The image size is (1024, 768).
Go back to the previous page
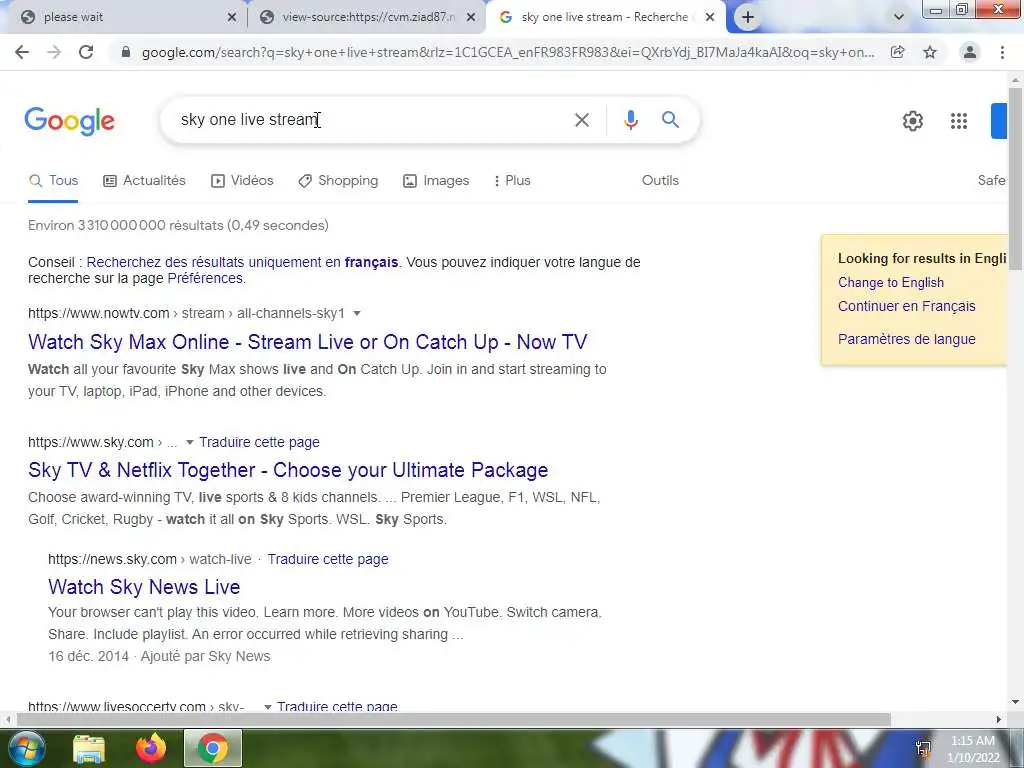coord(22,52)
